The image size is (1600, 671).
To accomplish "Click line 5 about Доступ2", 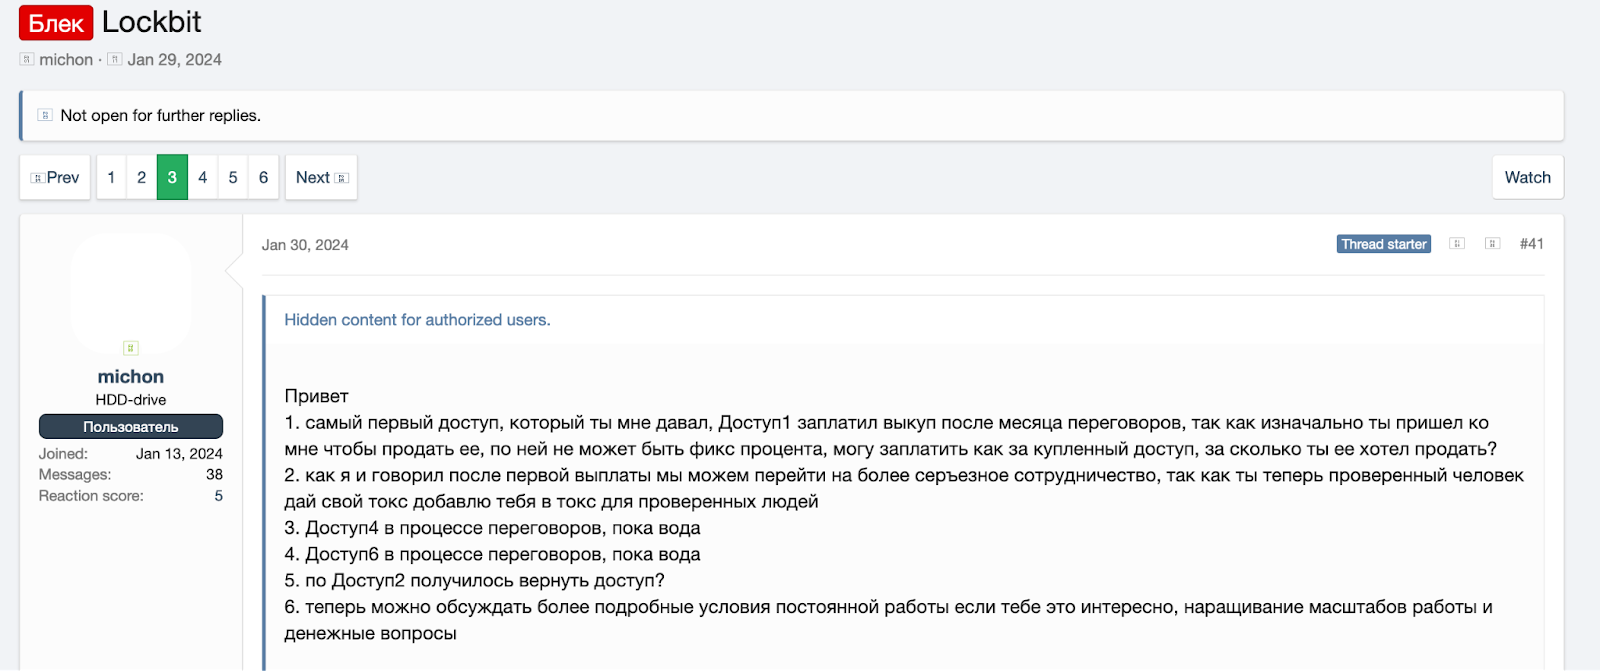I will [474, 580].
